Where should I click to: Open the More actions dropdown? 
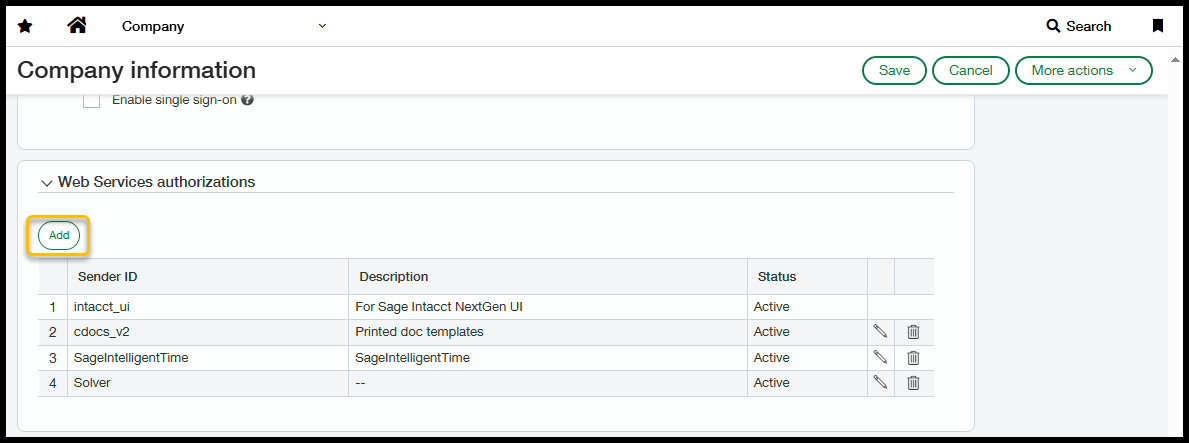tap(1083, 70)
